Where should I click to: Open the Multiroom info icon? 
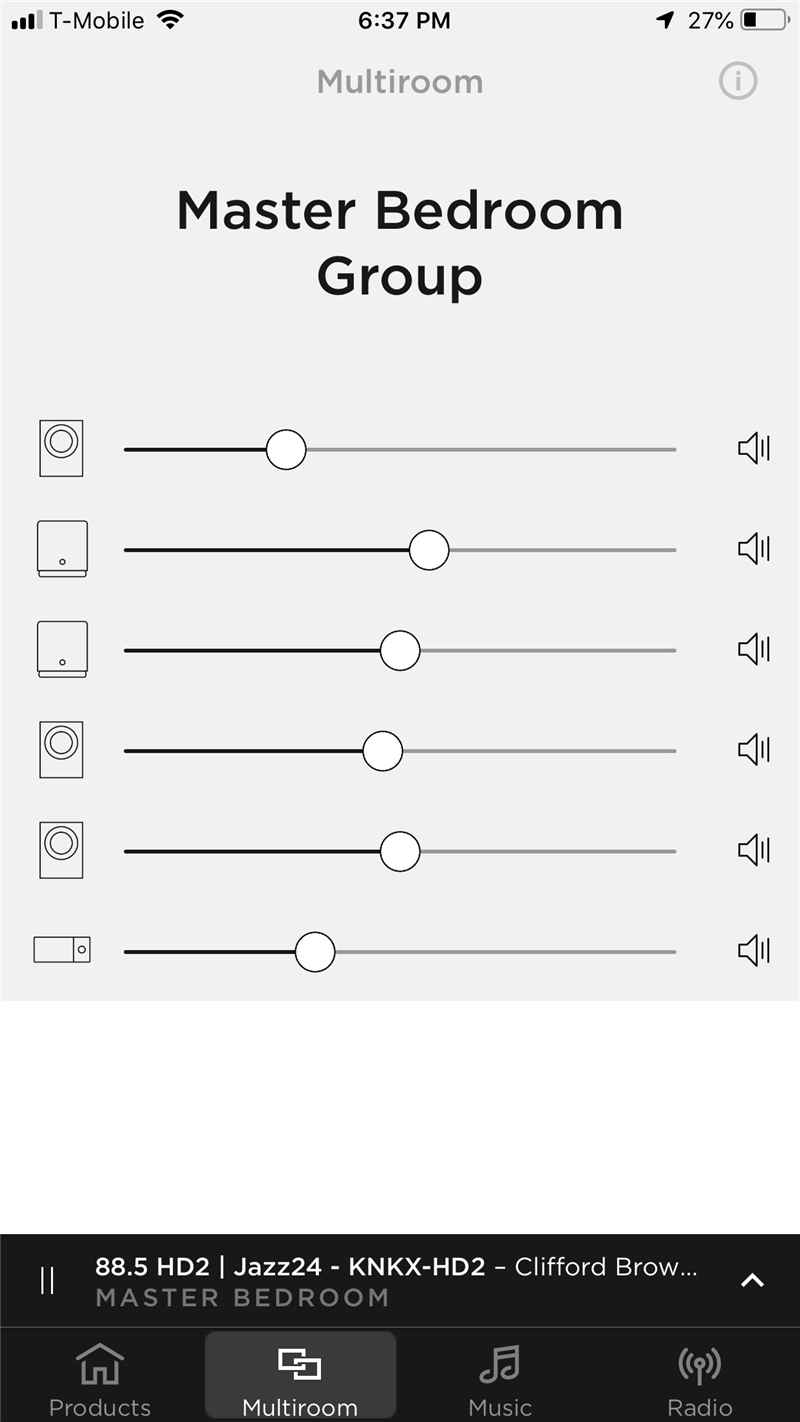pos(738,81)
